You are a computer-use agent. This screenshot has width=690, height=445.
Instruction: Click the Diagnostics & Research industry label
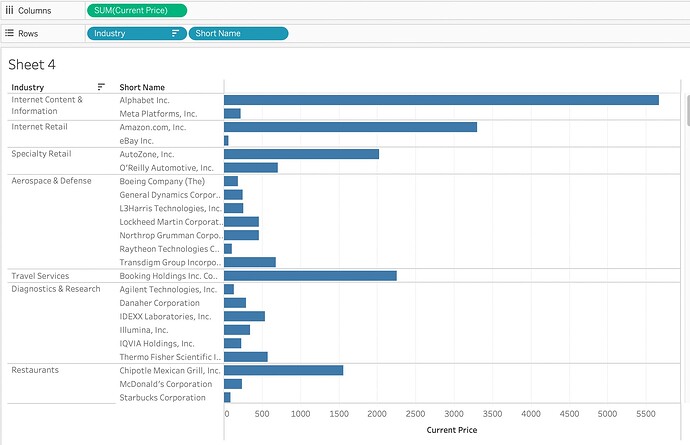56,289
